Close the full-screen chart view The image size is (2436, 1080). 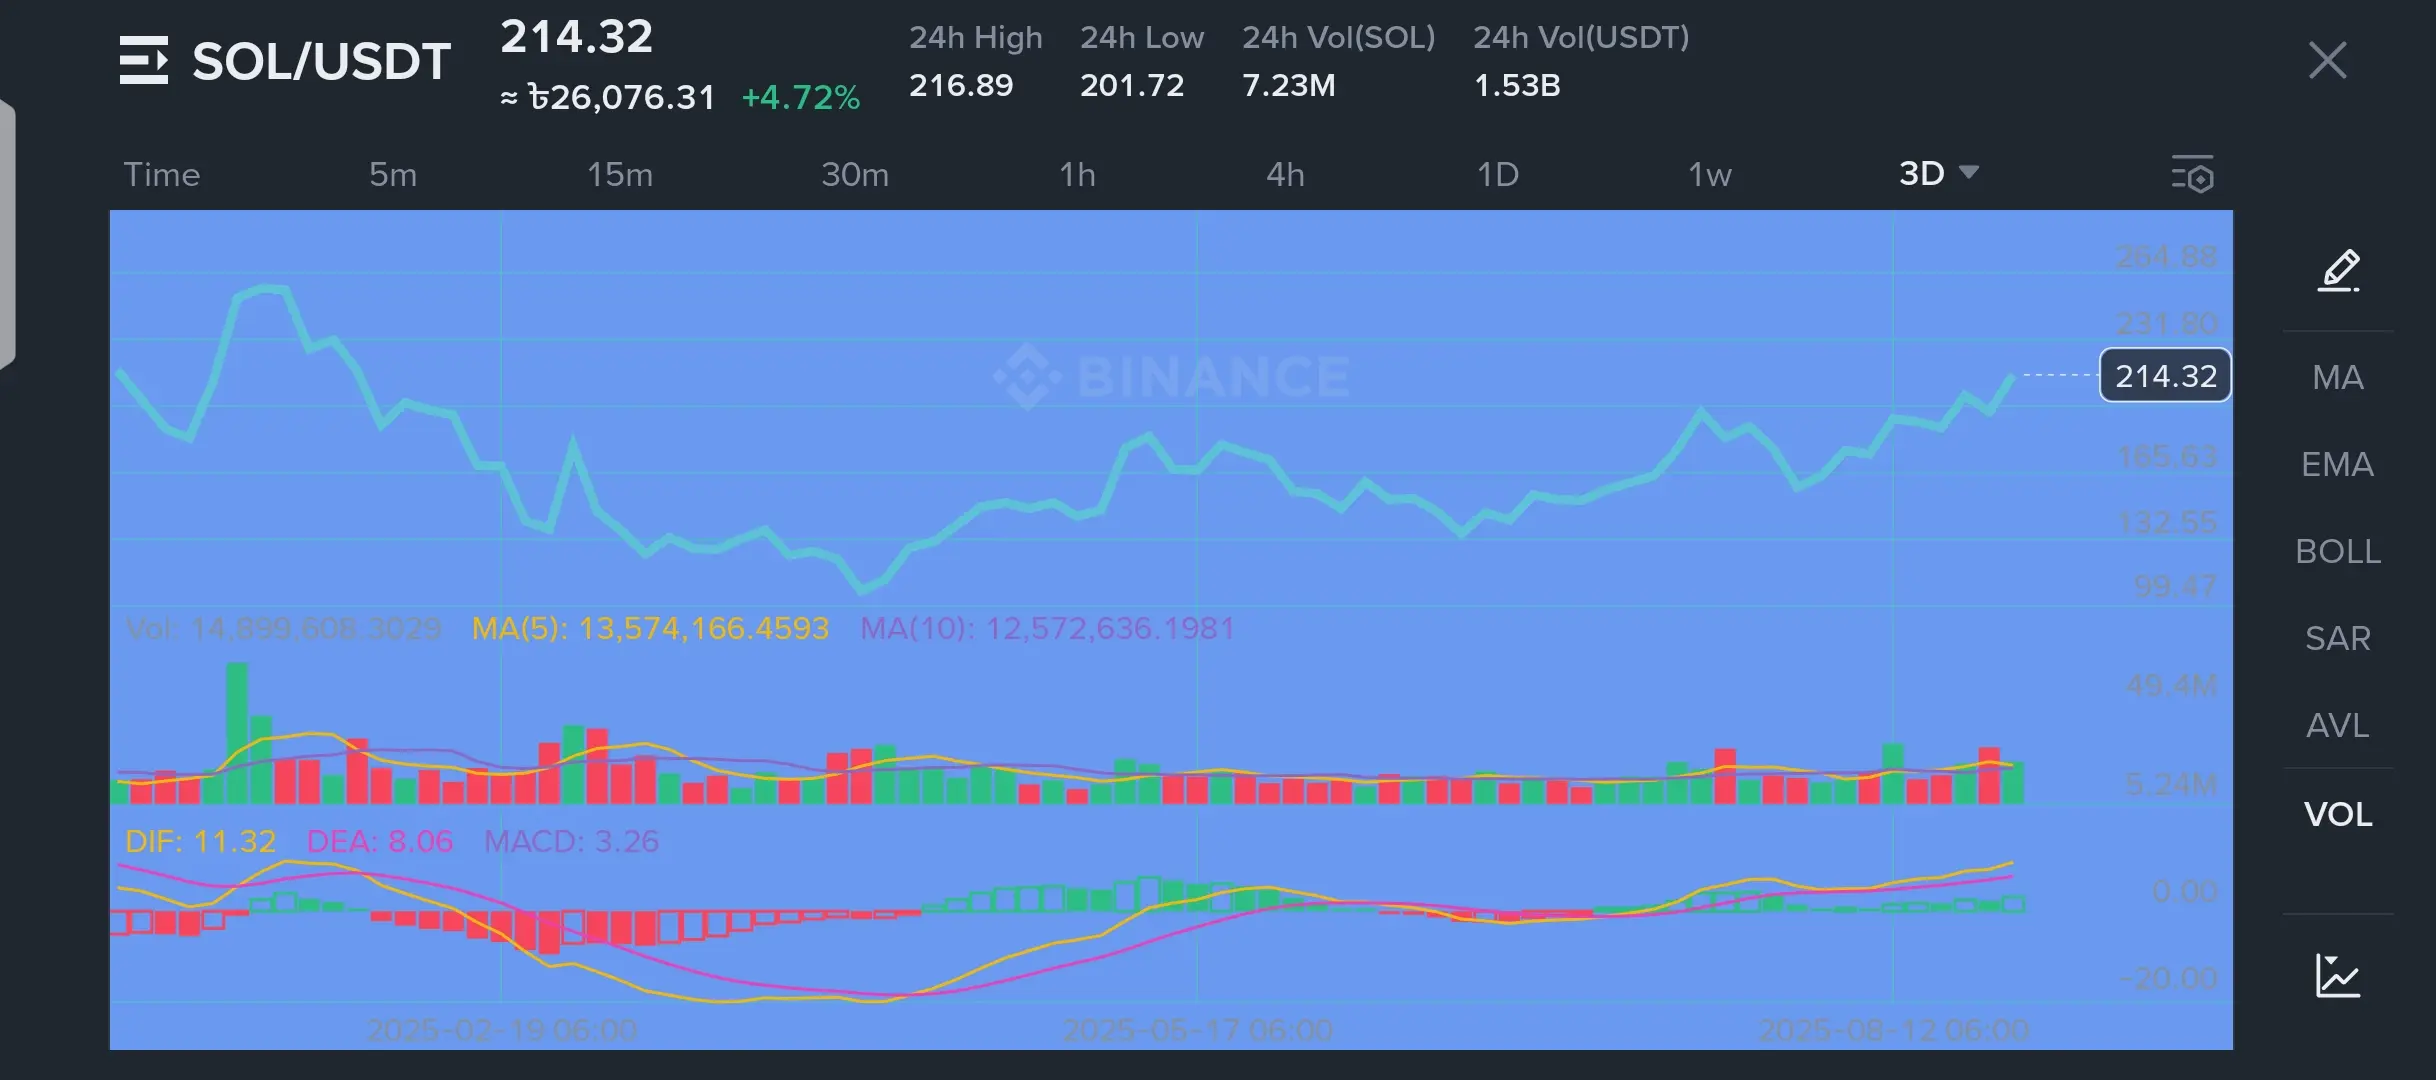coord(2327,61)
